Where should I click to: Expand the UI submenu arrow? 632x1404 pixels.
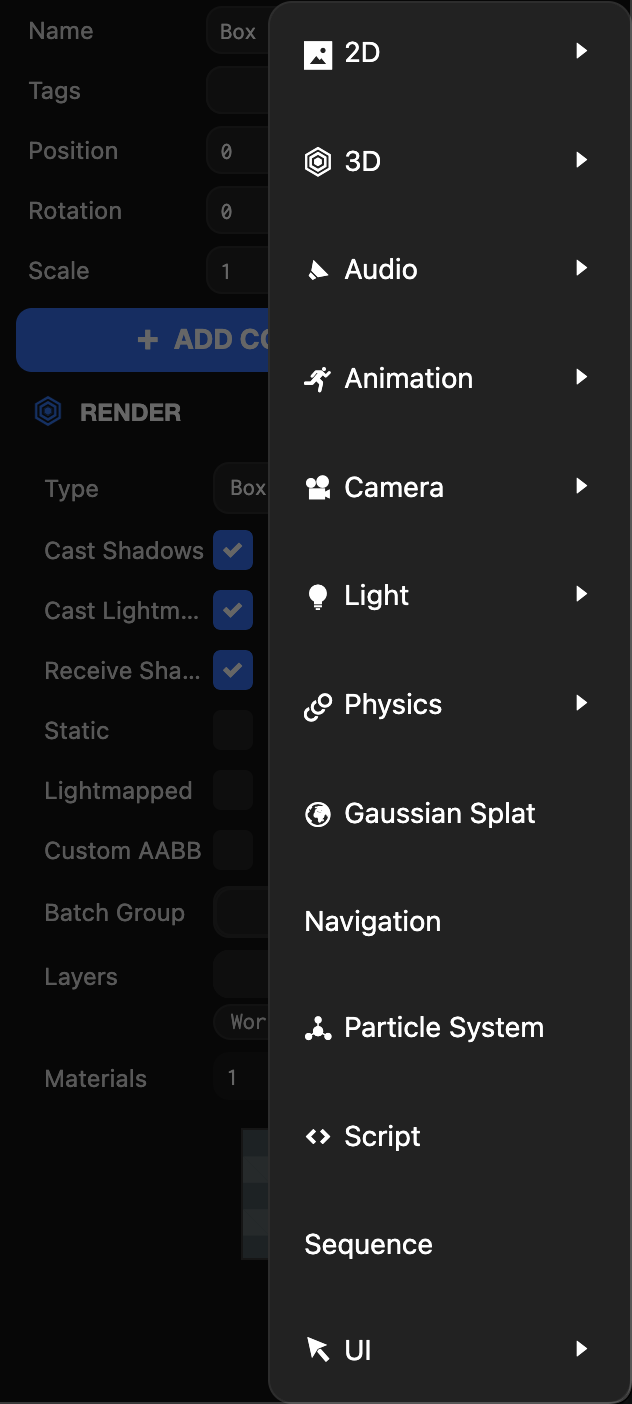tap(581, 1349)
